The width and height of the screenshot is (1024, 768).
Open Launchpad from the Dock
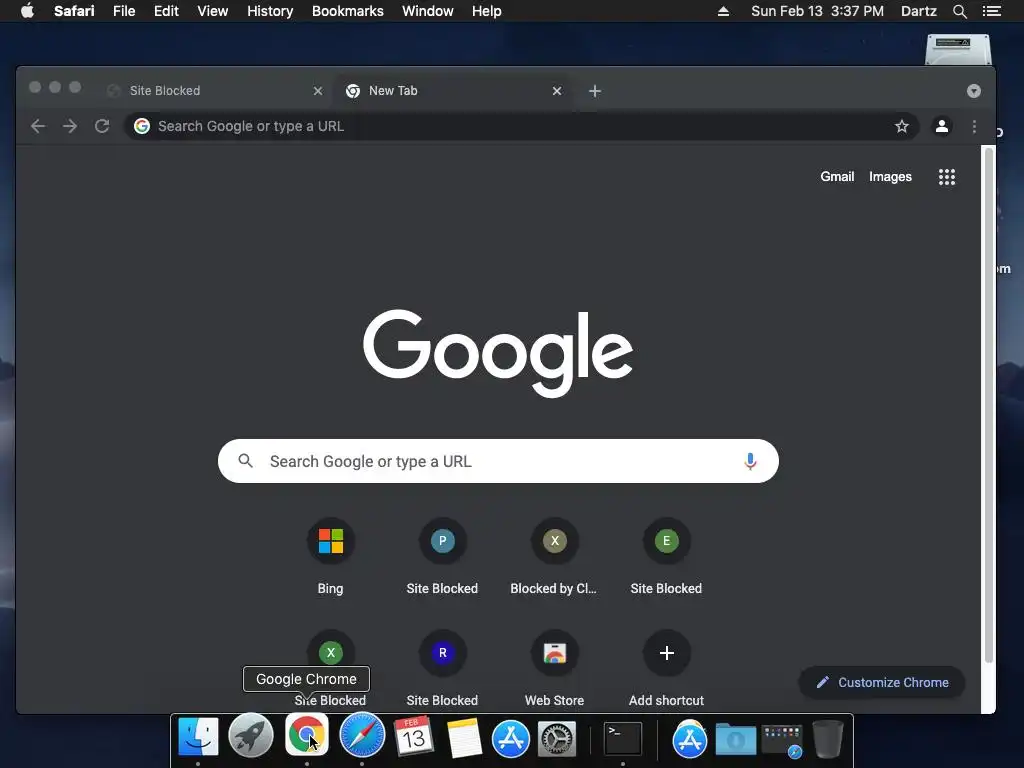pyautogui.click(x=251, y=735)
